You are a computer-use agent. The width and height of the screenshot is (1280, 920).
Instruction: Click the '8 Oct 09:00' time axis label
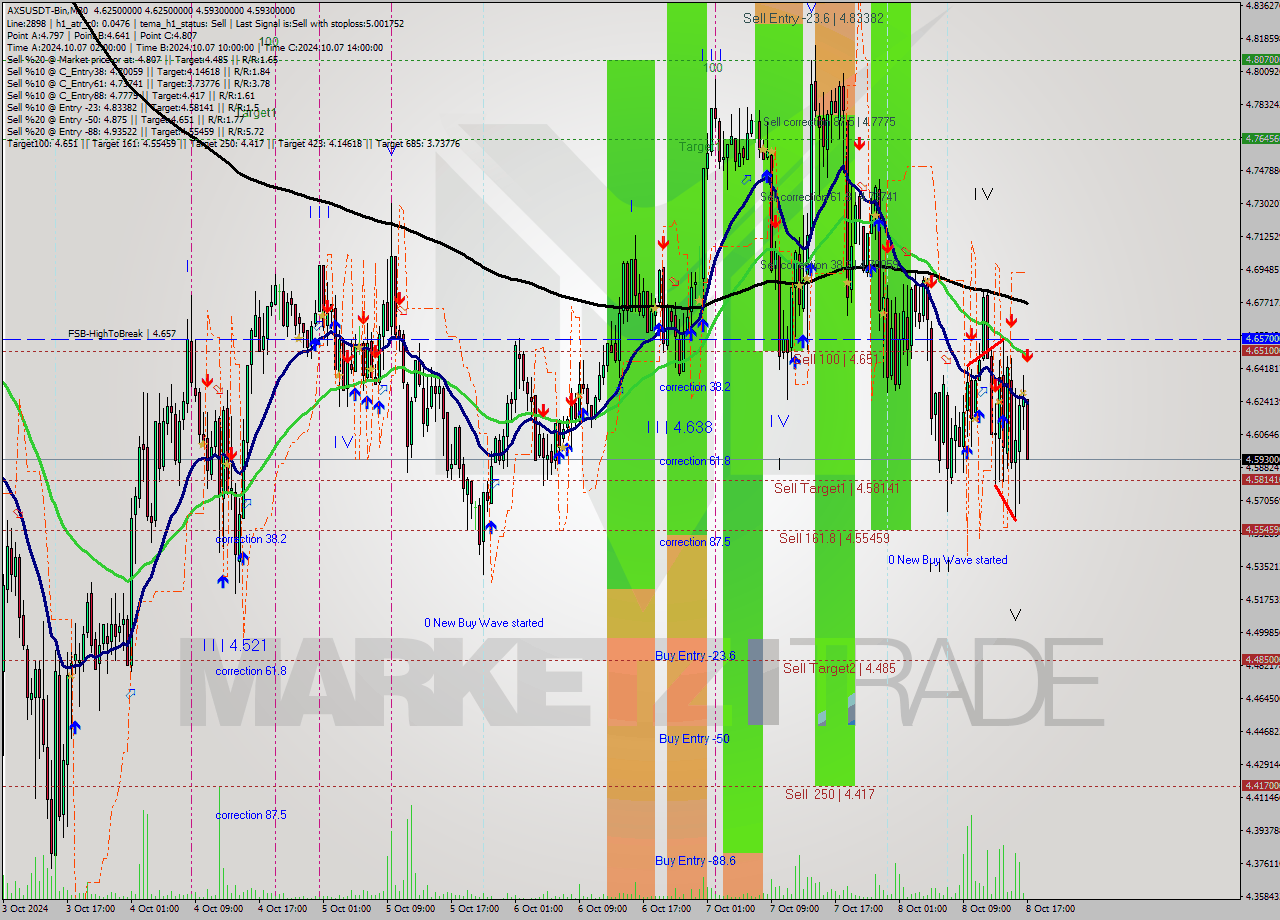[988, 909]
